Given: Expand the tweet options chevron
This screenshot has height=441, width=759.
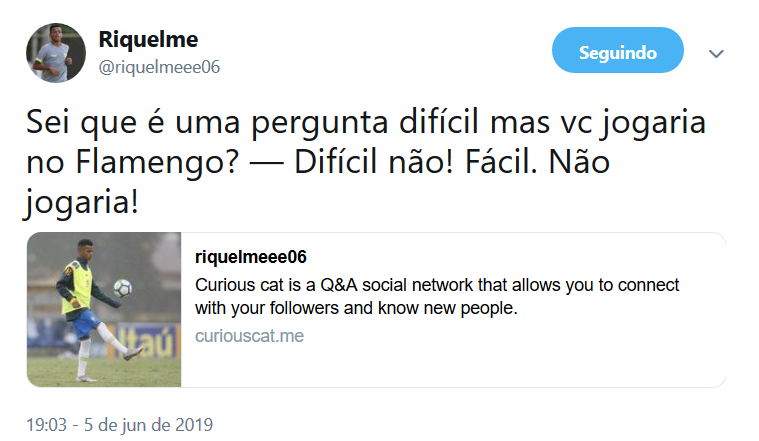Looking at the screenshot, I should (716, 53).
